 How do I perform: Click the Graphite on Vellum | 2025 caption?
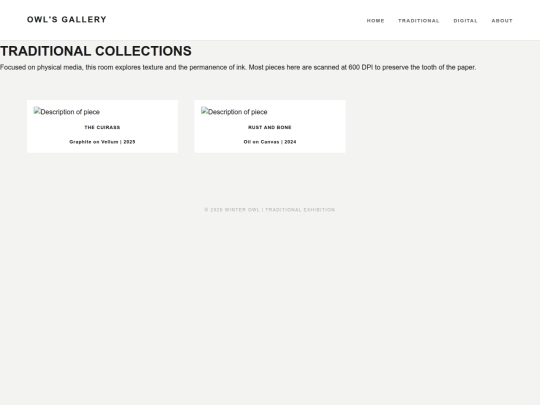coord(102,142)
